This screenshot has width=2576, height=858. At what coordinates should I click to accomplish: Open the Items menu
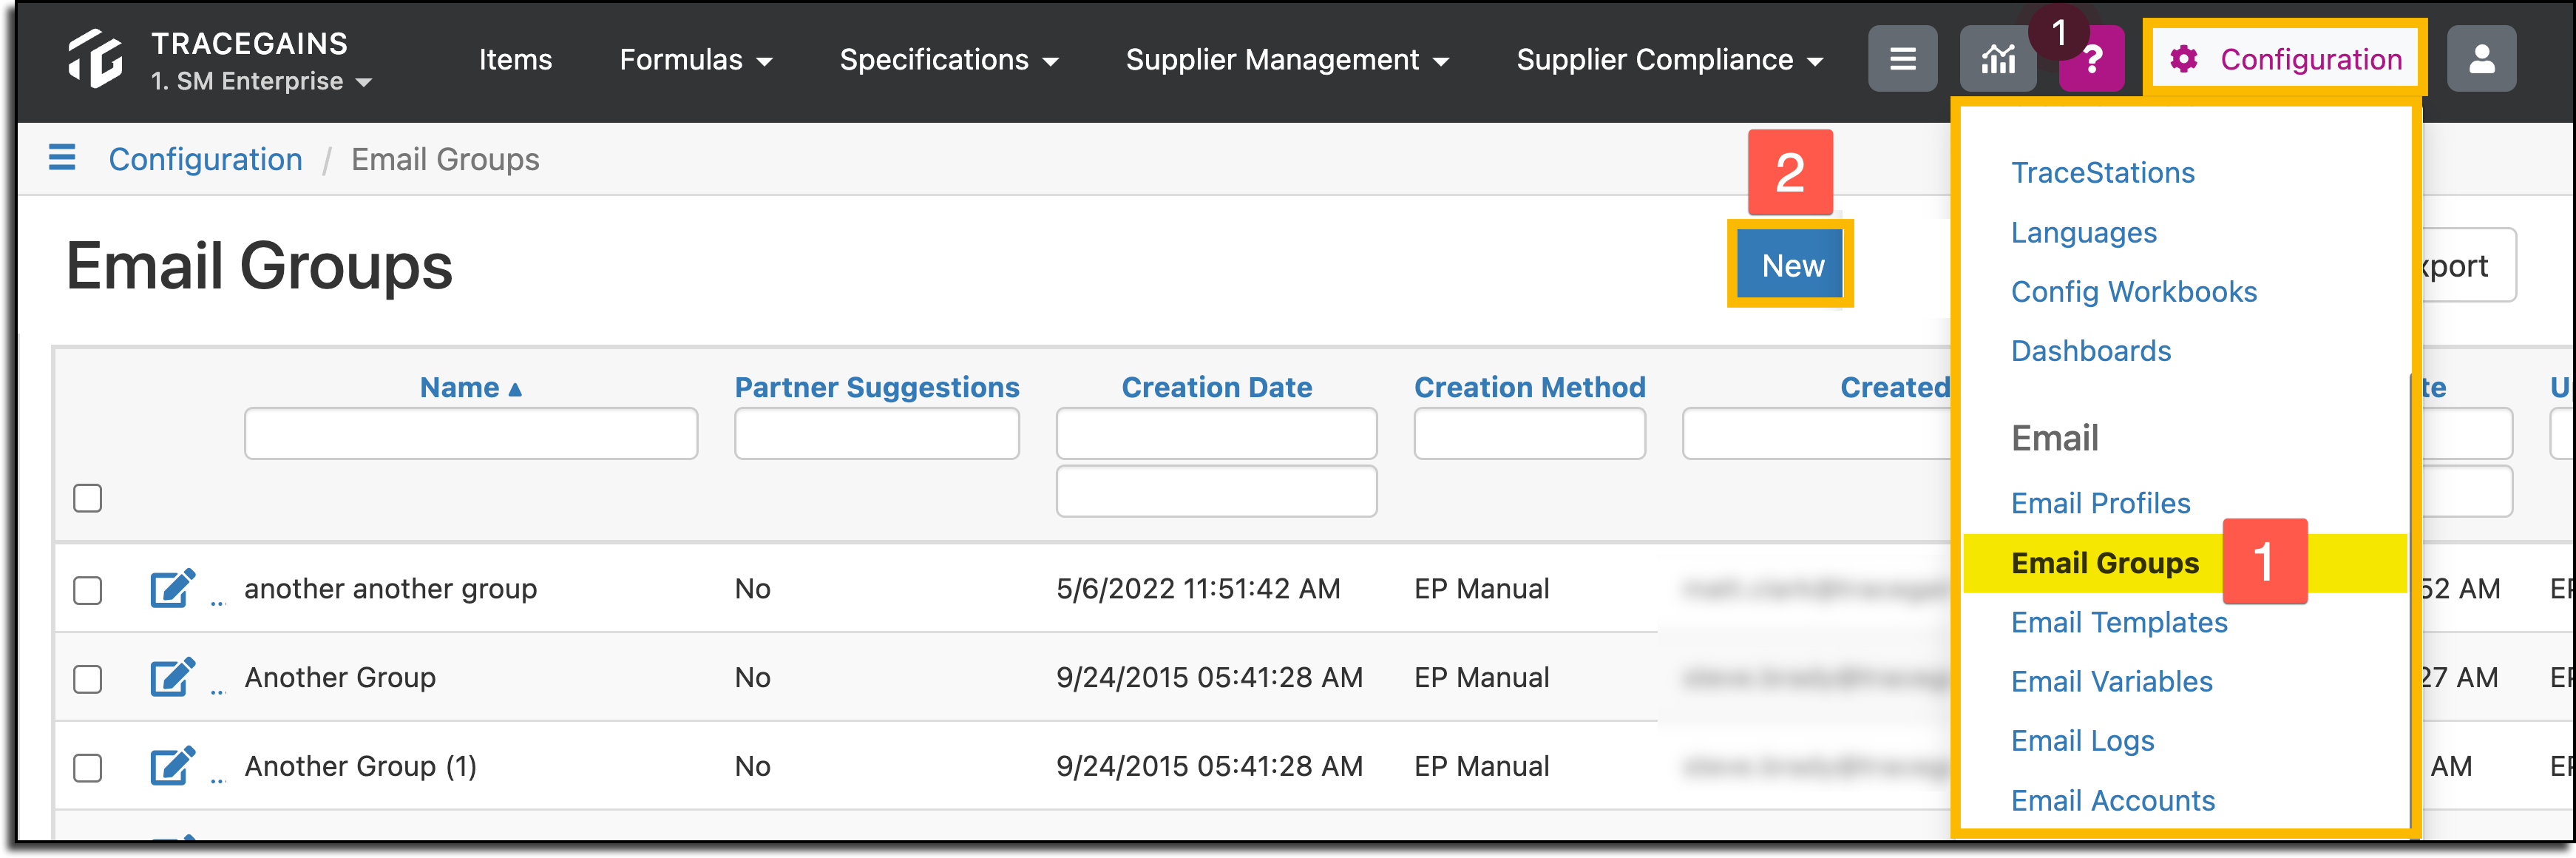515,59
